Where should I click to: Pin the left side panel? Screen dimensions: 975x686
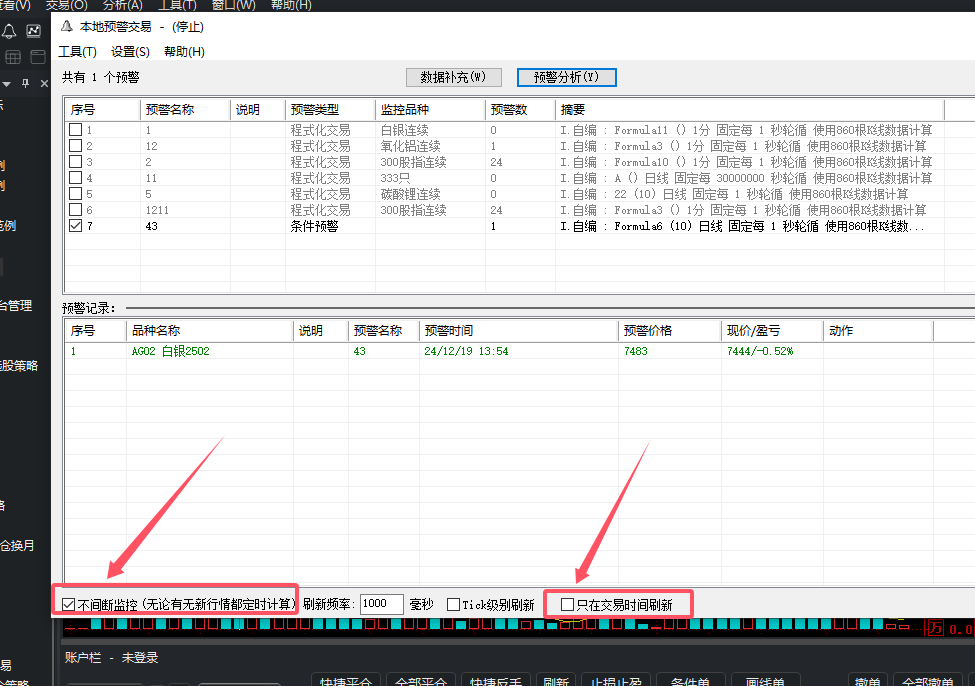(26, 83)
